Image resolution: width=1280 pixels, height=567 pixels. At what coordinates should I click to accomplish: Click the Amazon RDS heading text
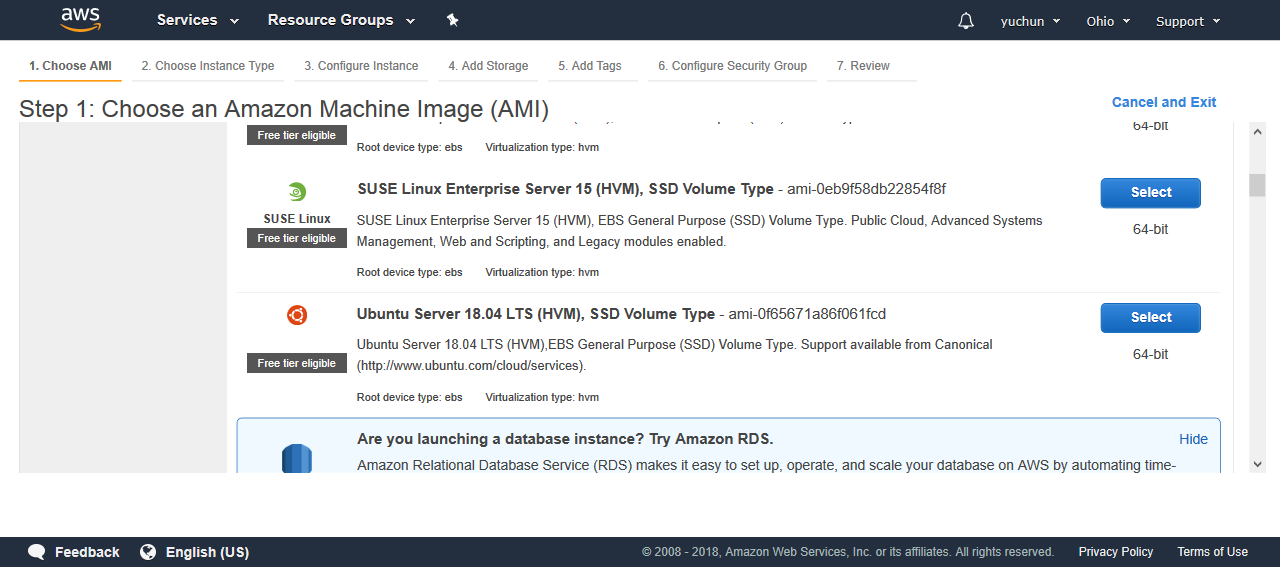click(565, 439)
